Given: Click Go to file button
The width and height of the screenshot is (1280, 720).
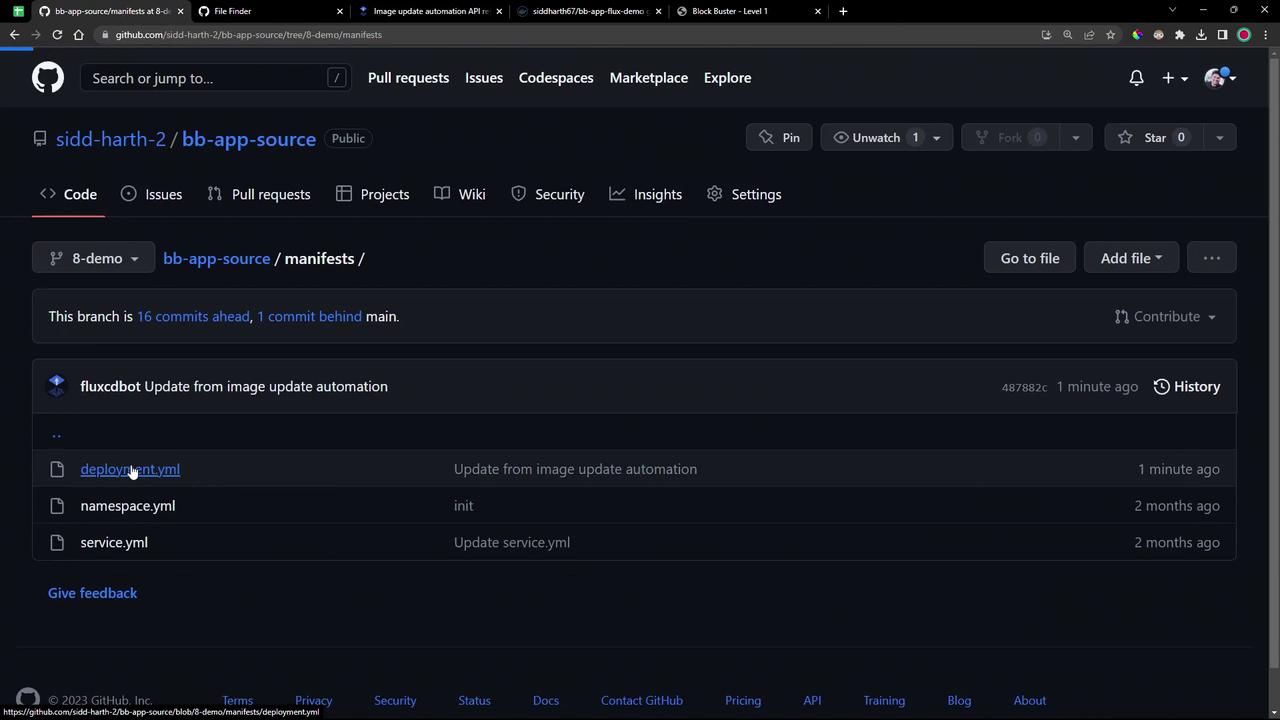Looking at the screenshot, I should [x=1029, y=258].
